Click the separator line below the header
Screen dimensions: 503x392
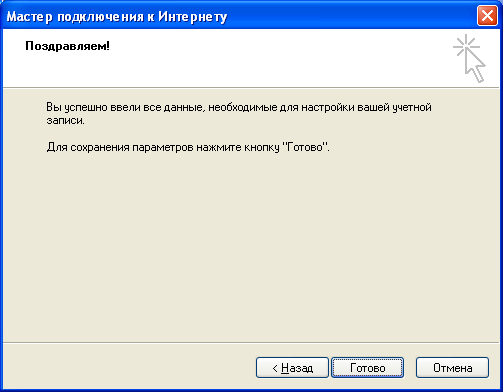point(251,88)
